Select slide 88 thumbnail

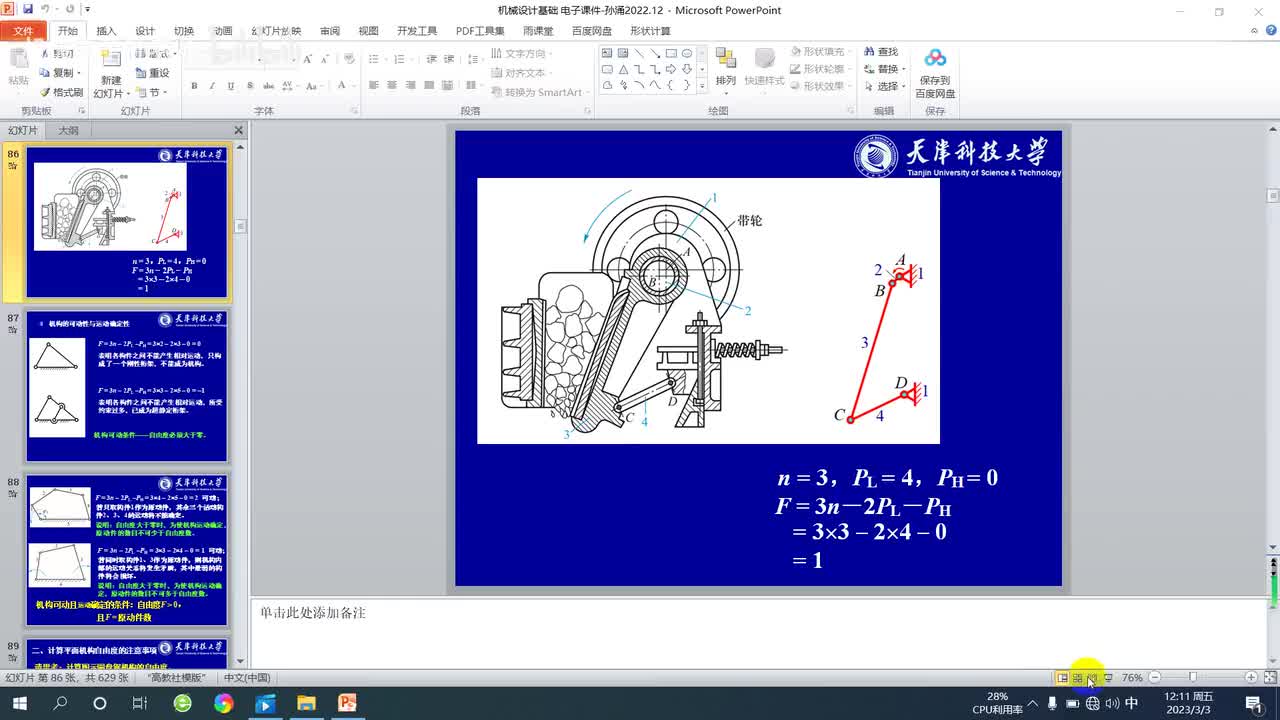tap(127, 551)
